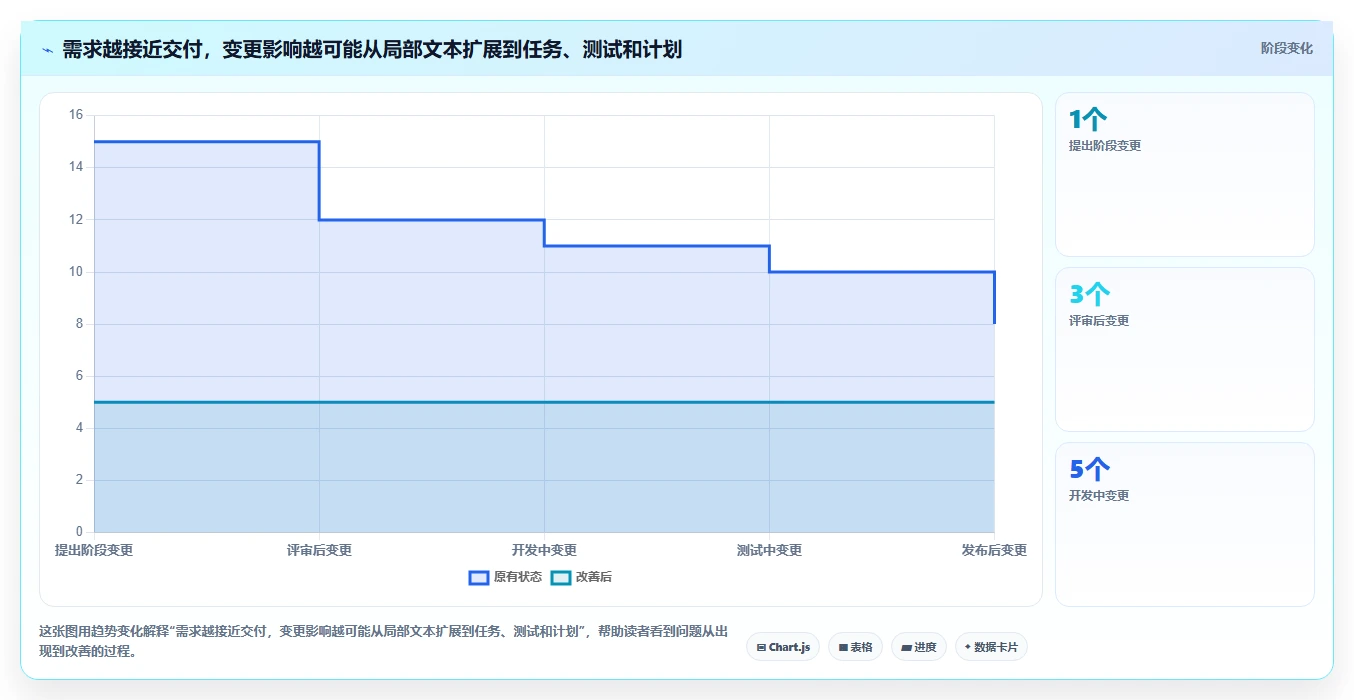
Task: Click the lightning icon beside the title
Action: pyautogui.click(x=47, y=49)
